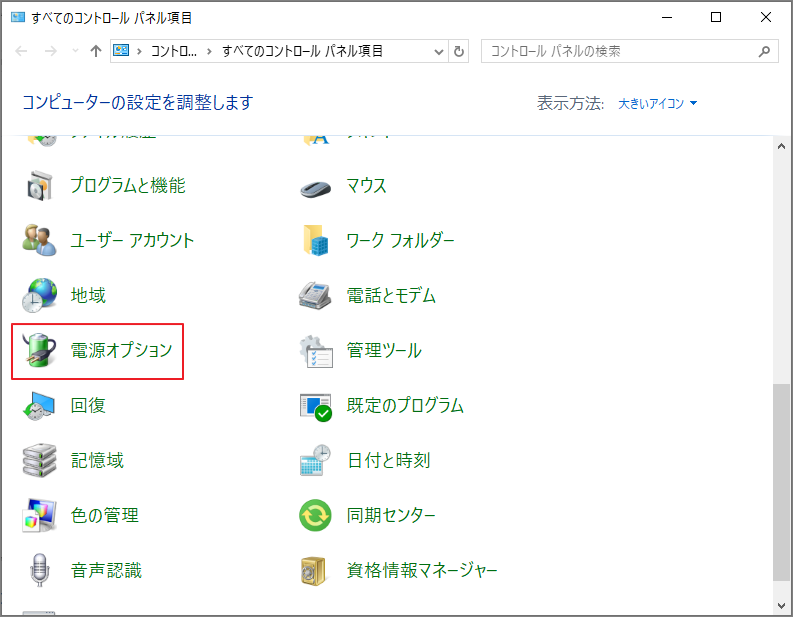Open the 既定のプログラム link
The width and height of the screenshot is (793, 617).
(x=405, y=405)
